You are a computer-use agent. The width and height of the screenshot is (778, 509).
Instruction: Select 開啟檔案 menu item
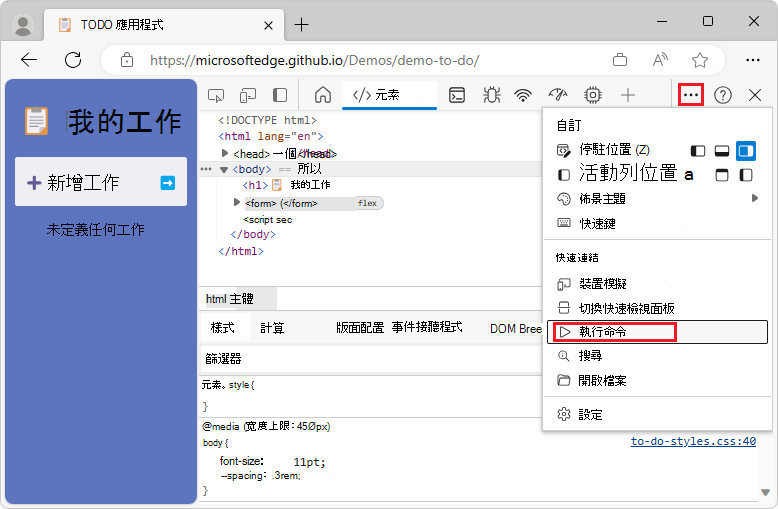(657, 381)
